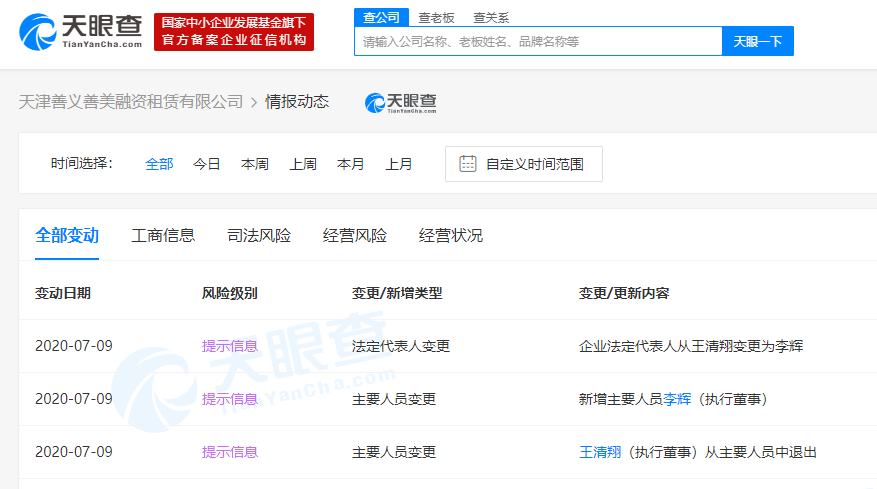Filter by 上周 time range

(303, 164)
